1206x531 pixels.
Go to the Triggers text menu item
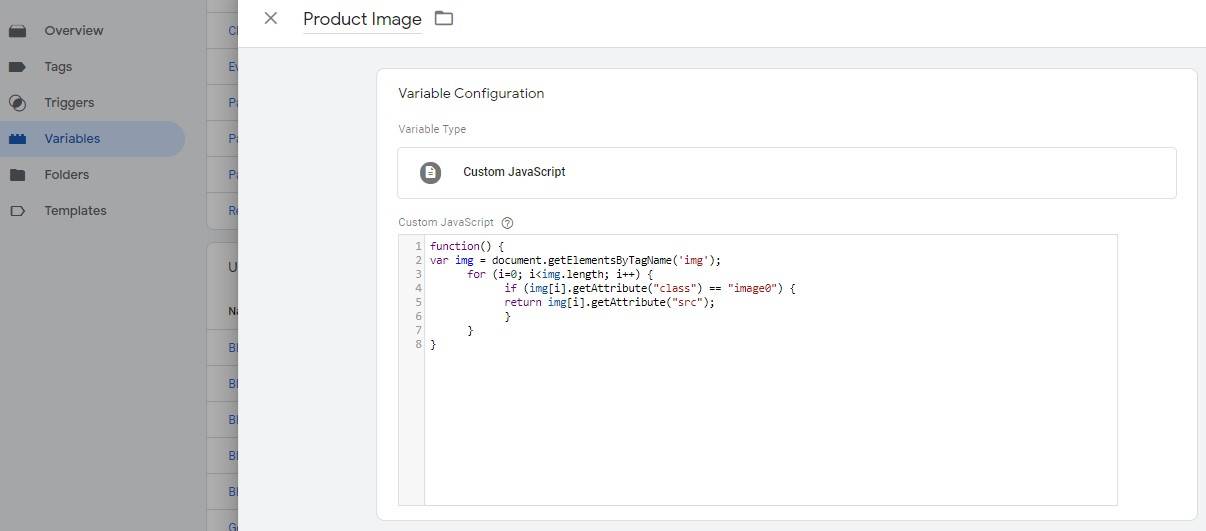(x=69, y=103)
